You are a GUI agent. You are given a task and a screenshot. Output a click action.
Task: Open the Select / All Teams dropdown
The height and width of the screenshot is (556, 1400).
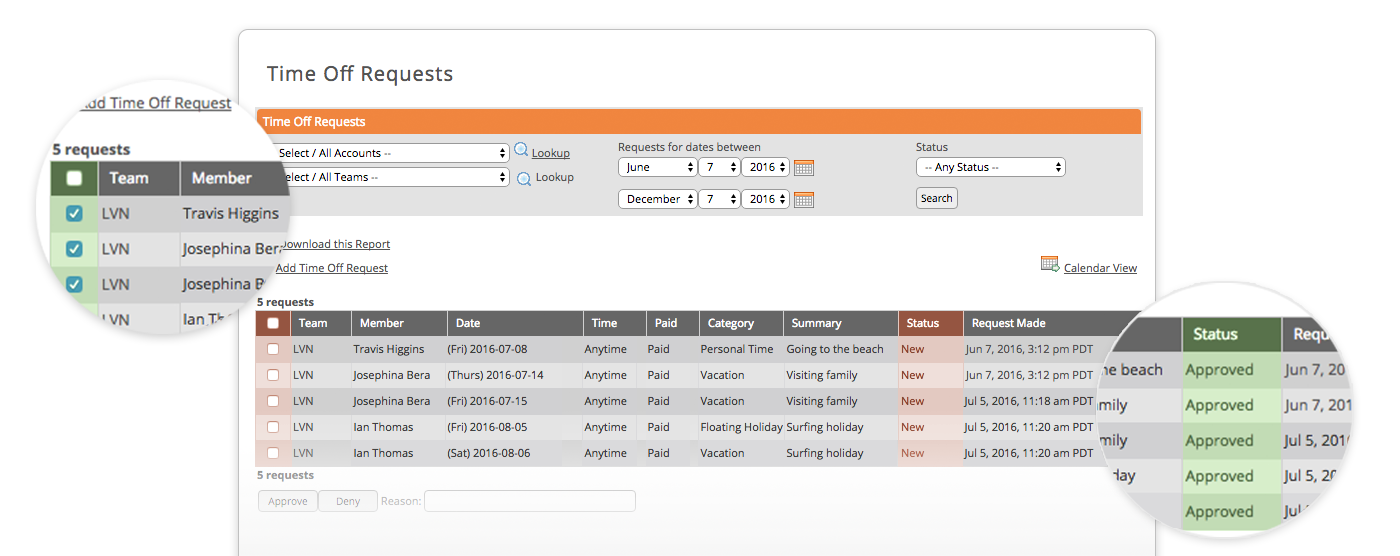coord(391,177)
